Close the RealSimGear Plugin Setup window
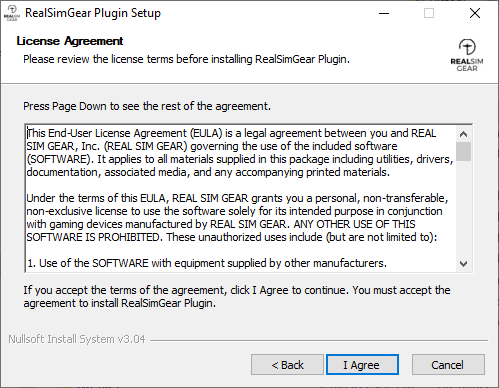The image size is (499, 388). pyautogui.click(x=475, y=13)
